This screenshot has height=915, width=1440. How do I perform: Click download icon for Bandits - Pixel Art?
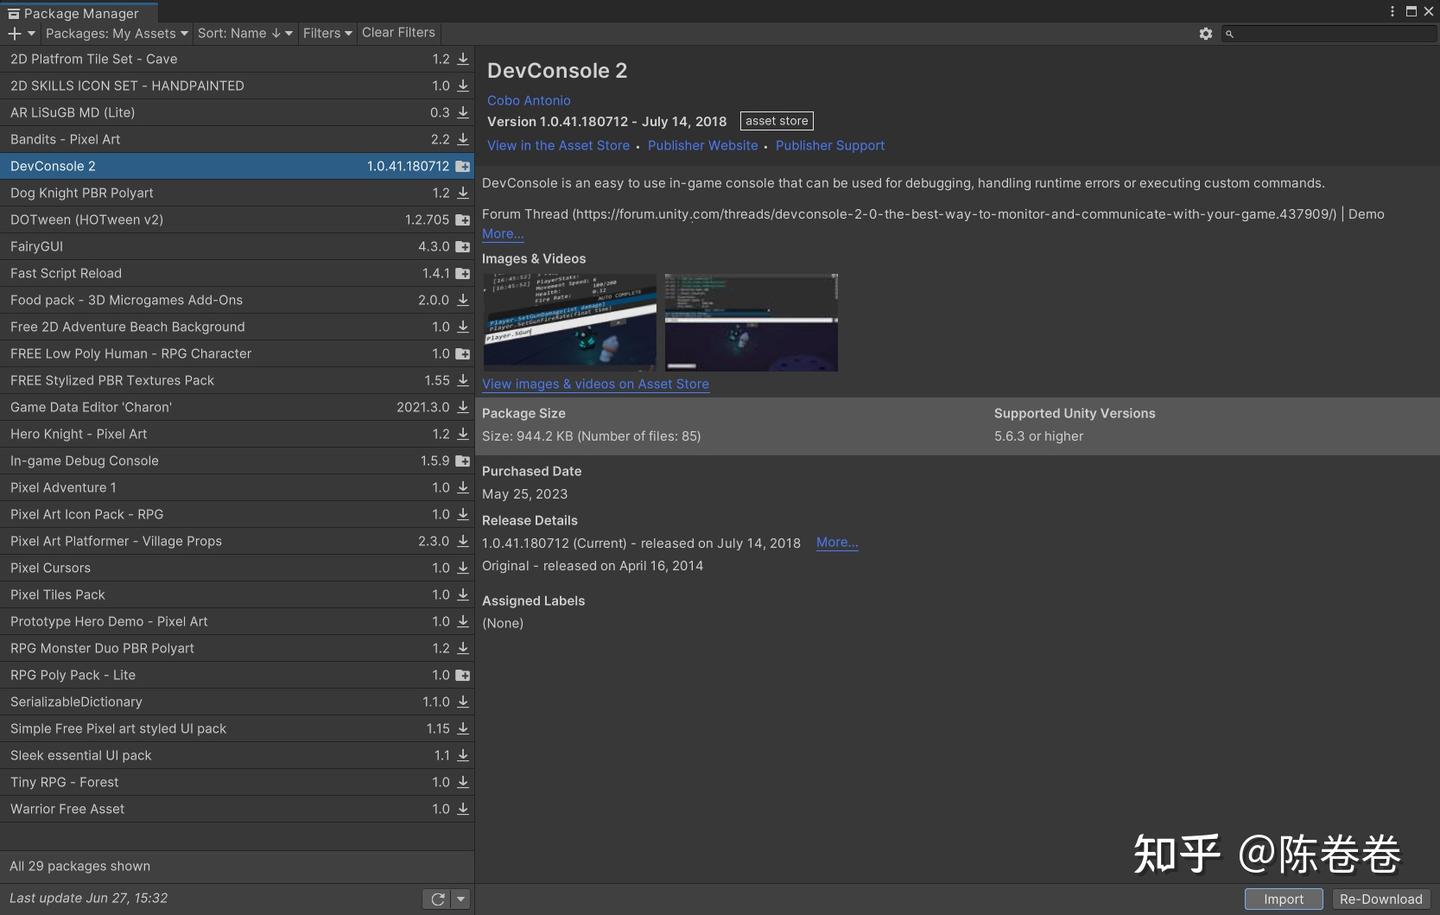463,139
